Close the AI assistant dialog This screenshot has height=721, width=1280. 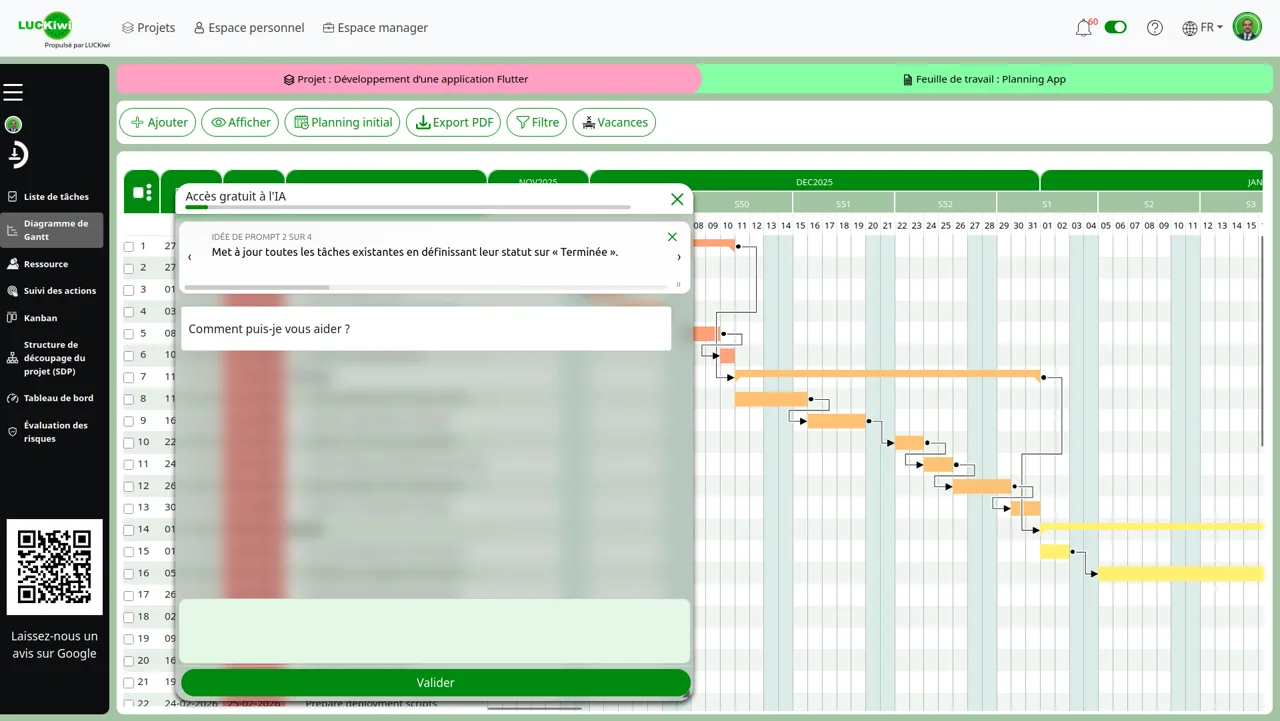[x=677, y=199]
